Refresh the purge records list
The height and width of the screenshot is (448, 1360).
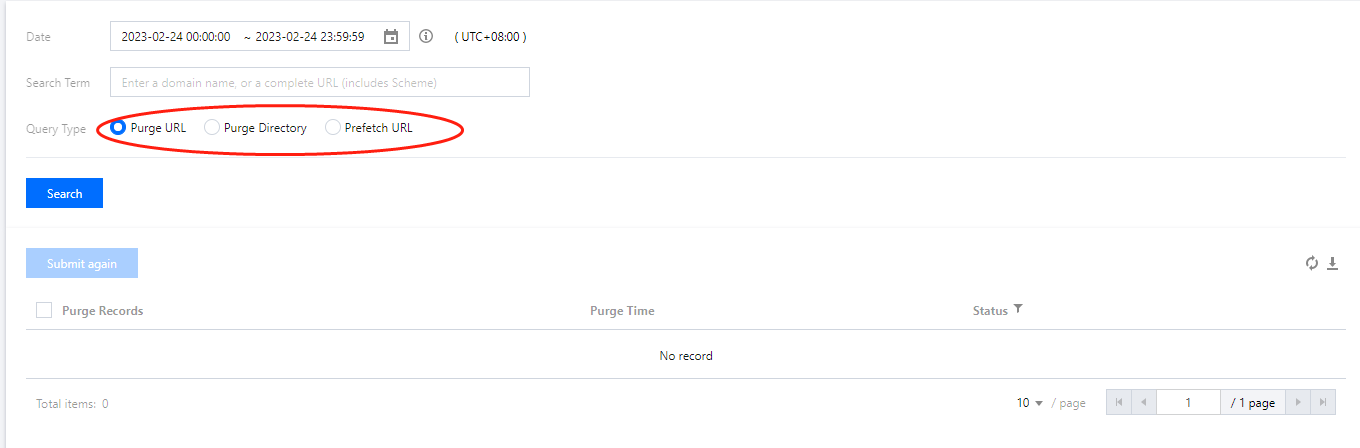(1312, 263)
